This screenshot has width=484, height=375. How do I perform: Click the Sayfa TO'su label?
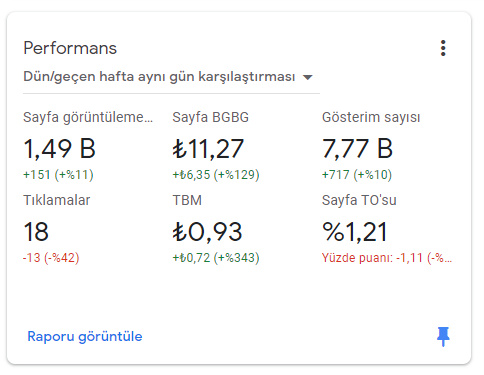[359, 200]
